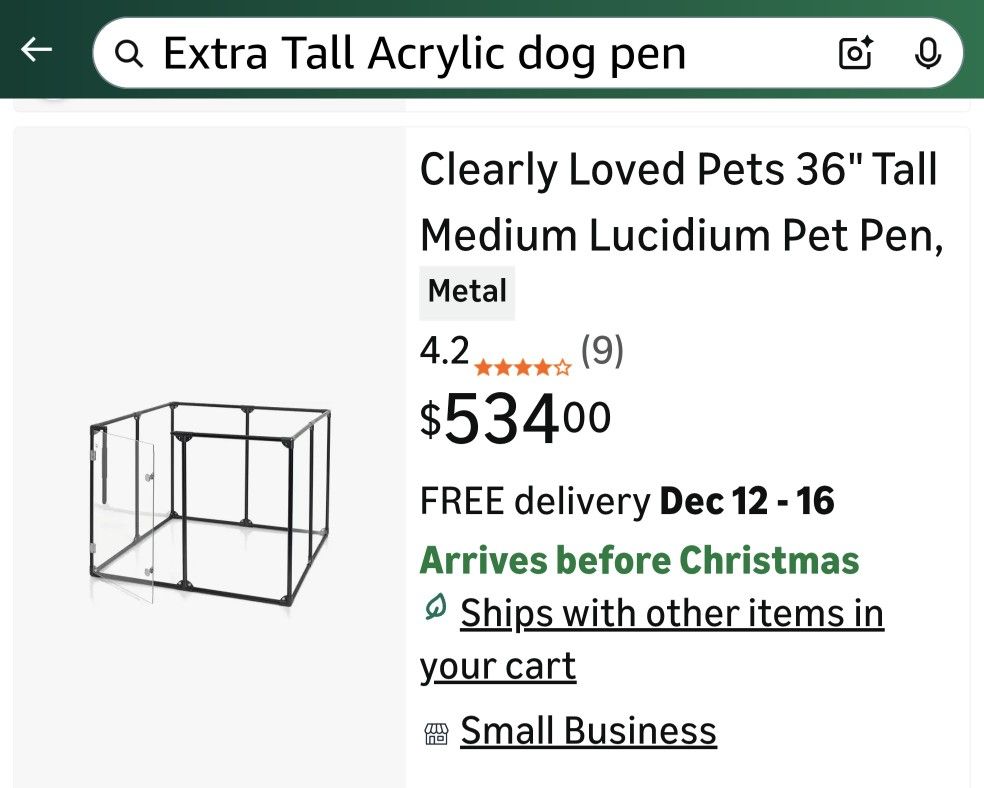The width and height of the screenshot is (984, 788).
Task: Select the Metal material badge
Action: click(x=467, y=292)
